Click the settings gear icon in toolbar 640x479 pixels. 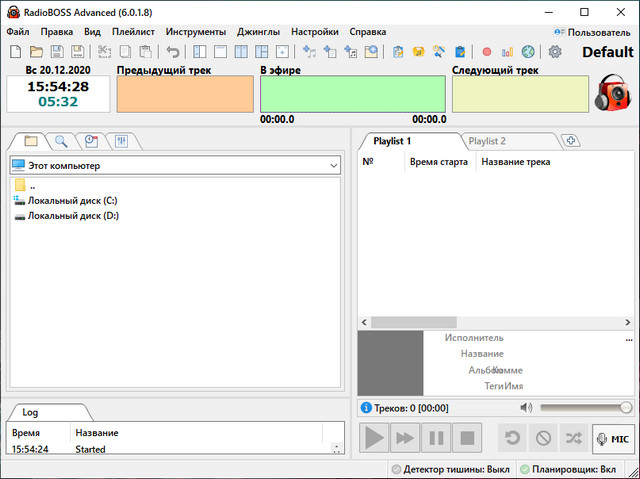click(555, 52)
